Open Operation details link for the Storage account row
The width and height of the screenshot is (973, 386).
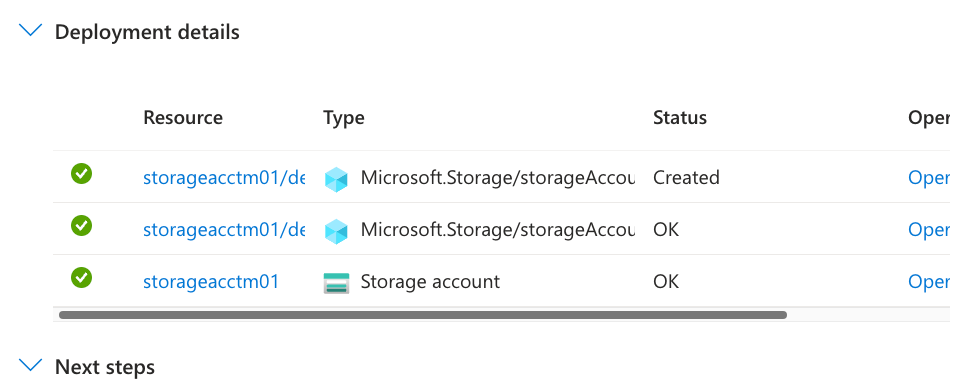(x=928, y=282)
